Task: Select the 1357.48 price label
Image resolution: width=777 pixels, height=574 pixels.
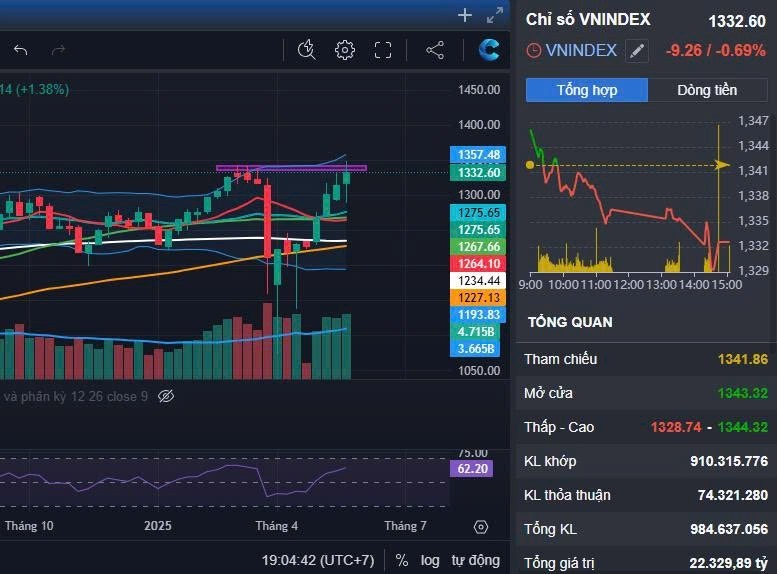Action: (x=478, y=155)
